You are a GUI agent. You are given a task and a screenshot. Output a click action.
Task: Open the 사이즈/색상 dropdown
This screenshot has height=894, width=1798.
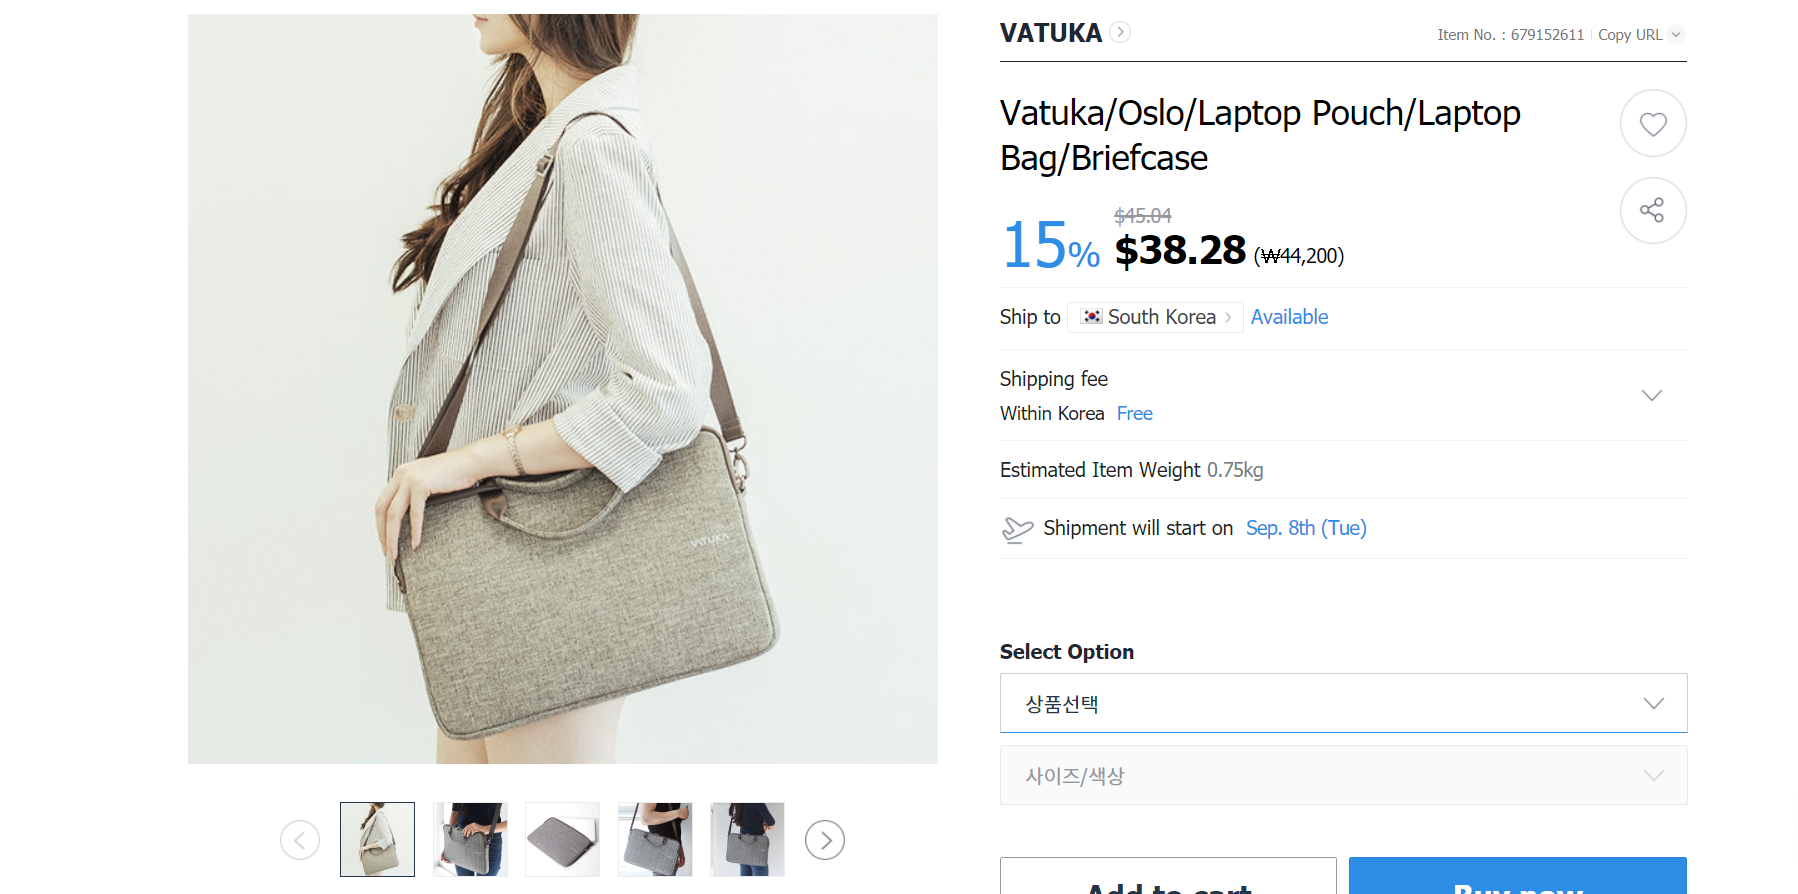pos(1342,775)
